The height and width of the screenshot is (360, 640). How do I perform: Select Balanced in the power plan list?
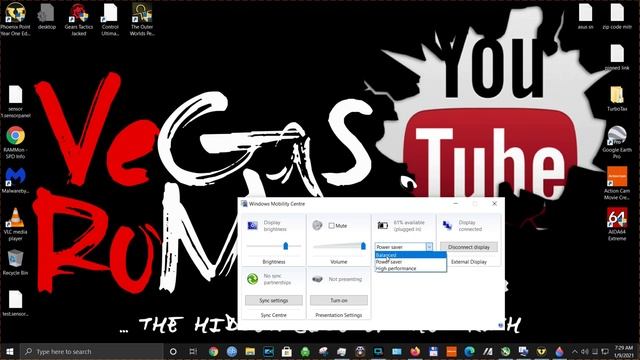[411, 255]
